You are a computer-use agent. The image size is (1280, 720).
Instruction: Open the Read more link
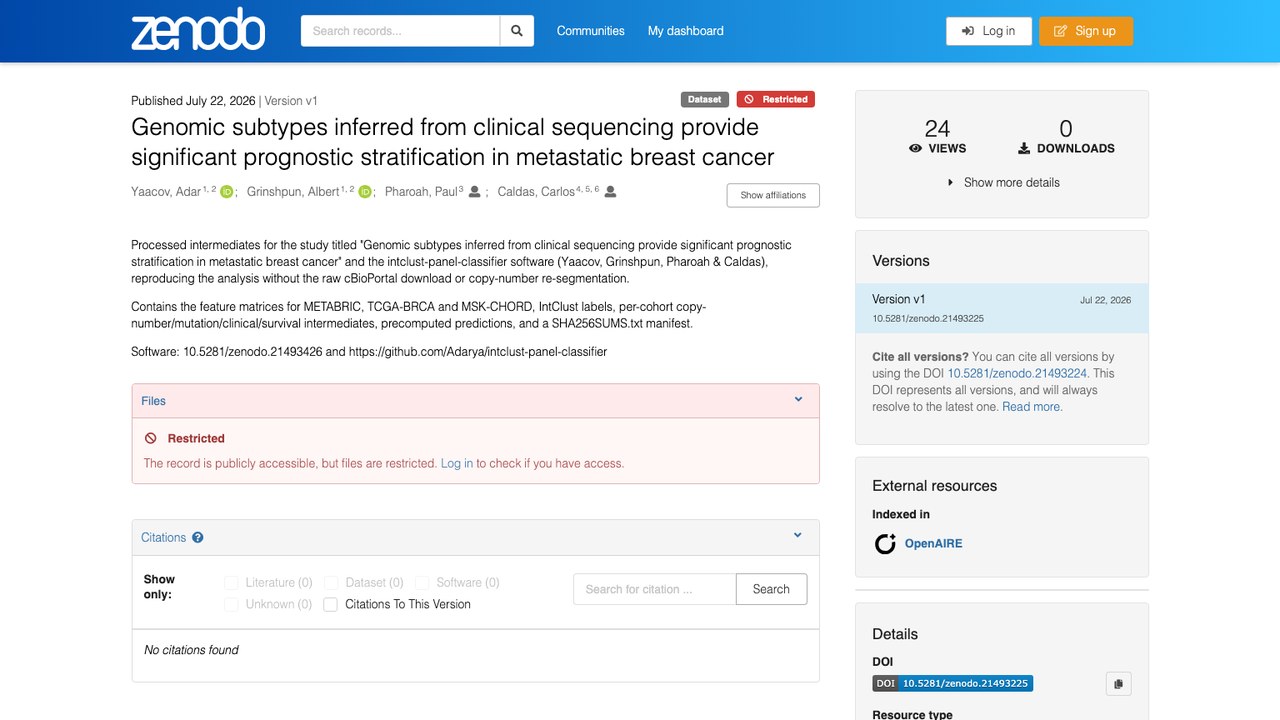(1033, 407)
